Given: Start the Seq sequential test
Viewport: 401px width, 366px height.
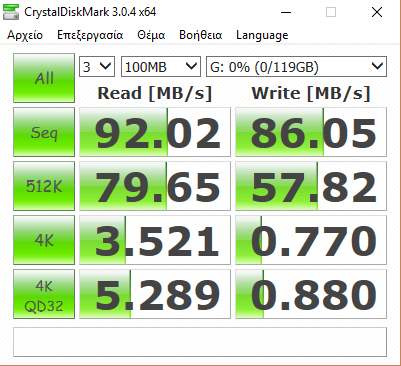Looking at the screenshot, I should point(44,132).
